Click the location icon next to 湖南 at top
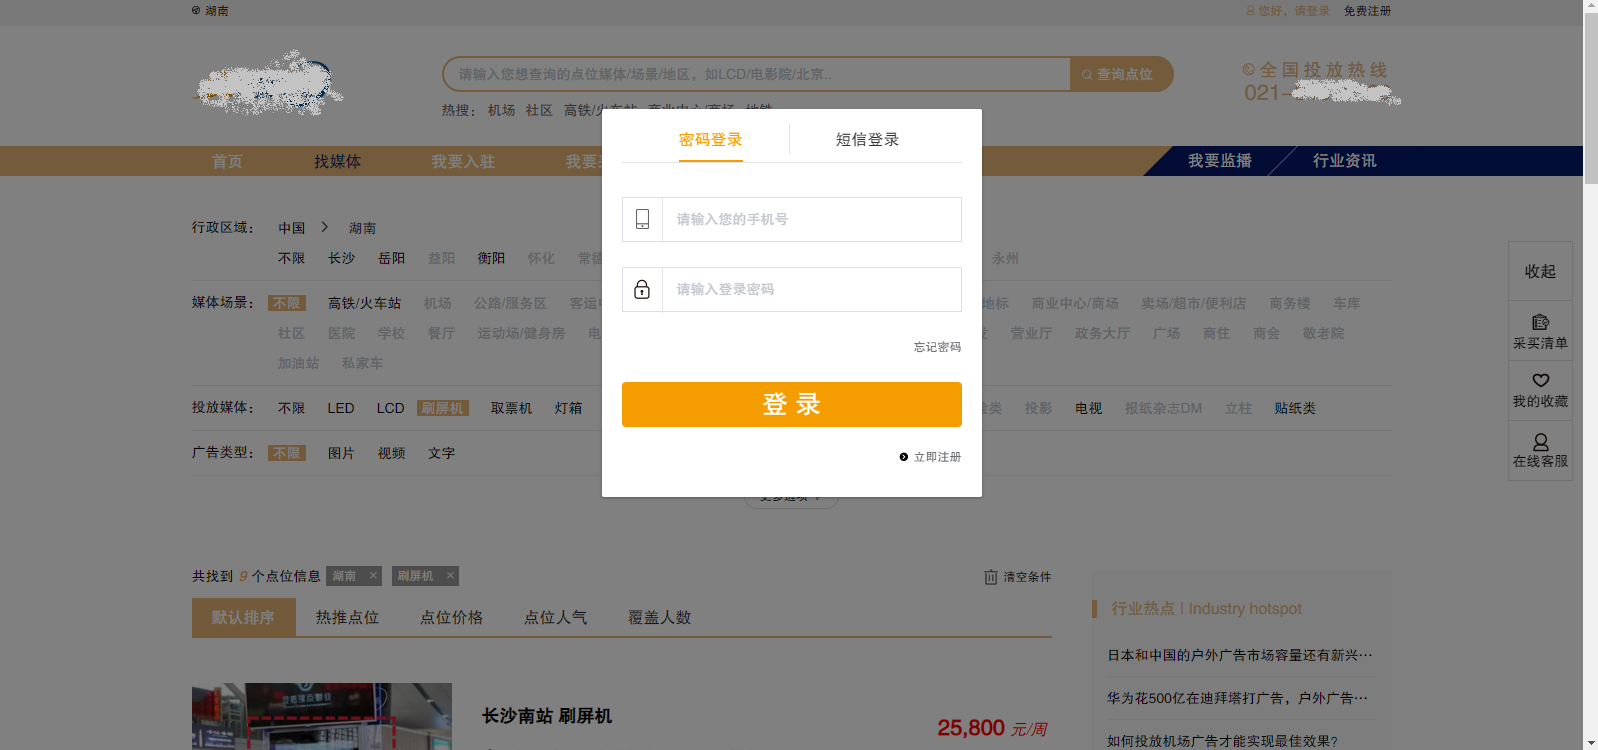This screenshot has height=750, width=1598. coord(196,10)
